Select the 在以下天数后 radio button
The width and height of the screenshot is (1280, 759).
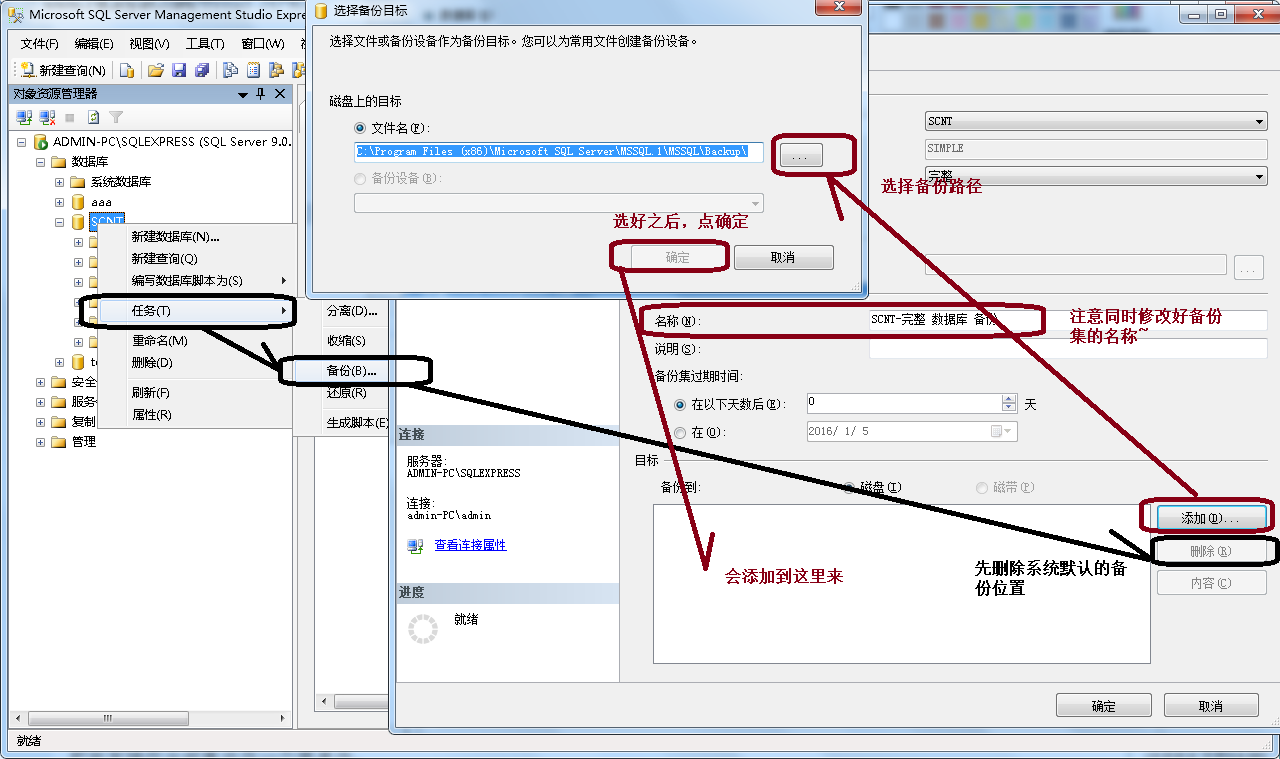tap(681, 405)
